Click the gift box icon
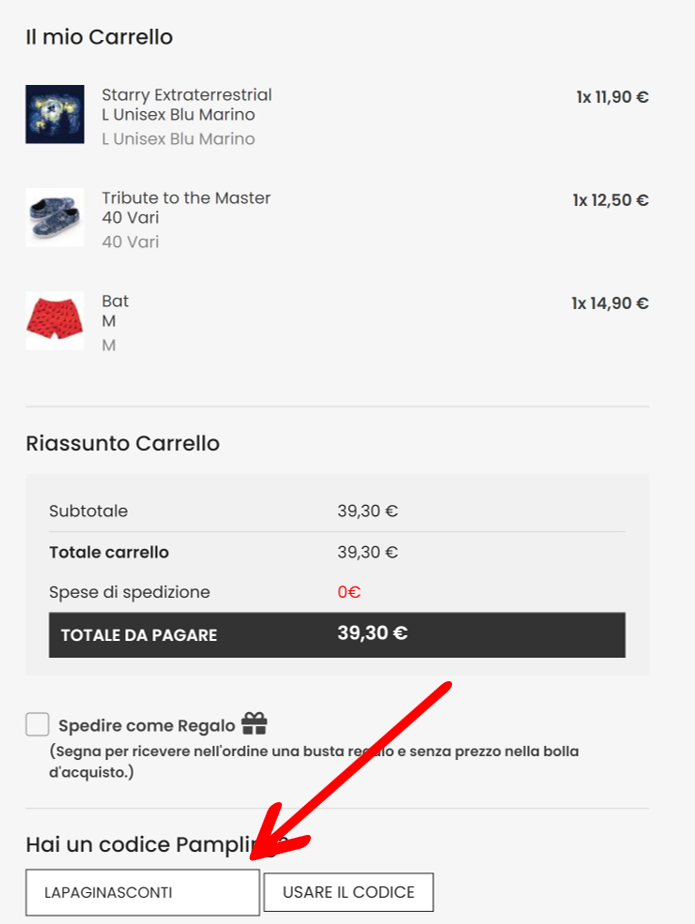This screenshot has width=695, height=924. coord(254,723)
